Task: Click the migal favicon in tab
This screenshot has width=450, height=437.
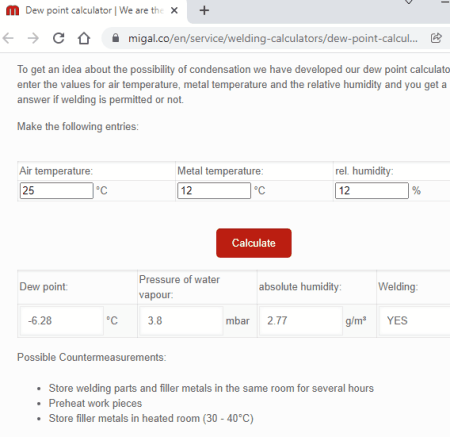Action: pyautogui.click(x=13, y=11)
